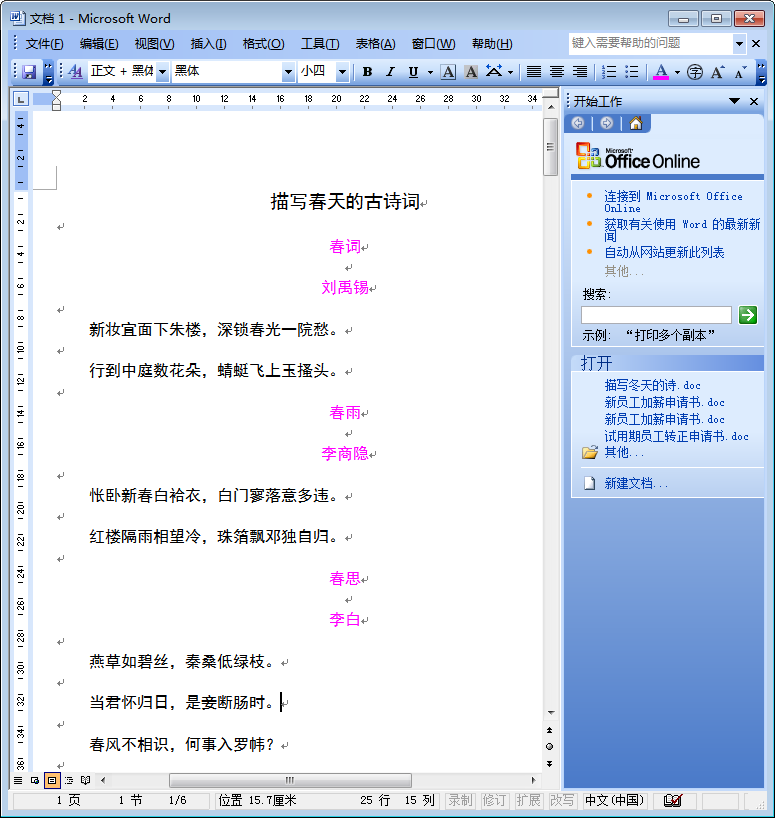Open the 文件(F) menu
Screen dimensions: 775x818
coord(45,44)
